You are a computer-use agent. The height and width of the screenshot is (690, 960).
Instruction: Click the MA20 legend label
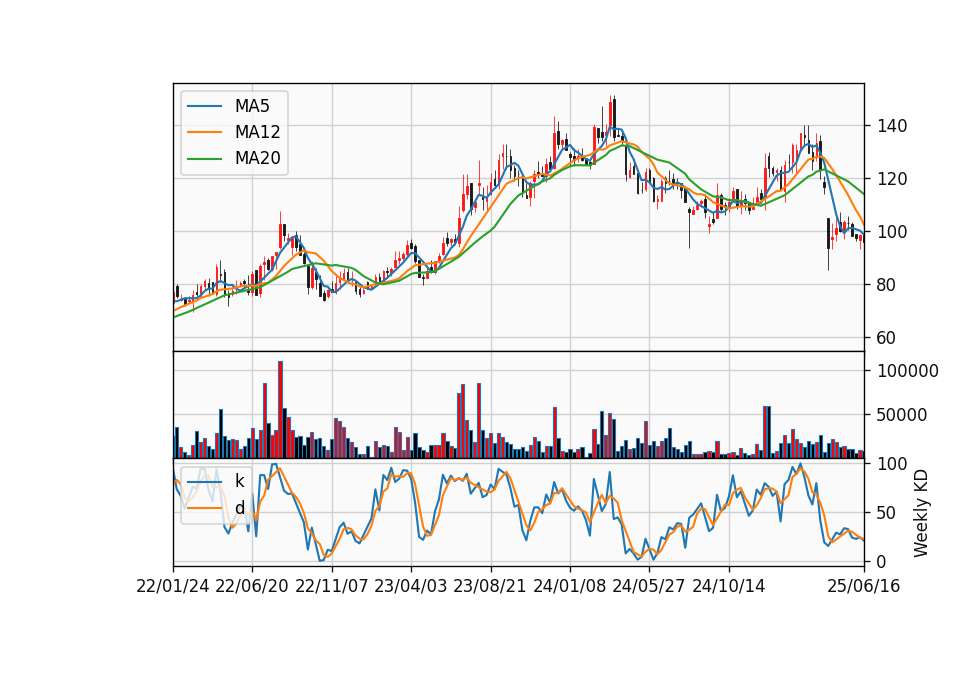click(257, 159)
